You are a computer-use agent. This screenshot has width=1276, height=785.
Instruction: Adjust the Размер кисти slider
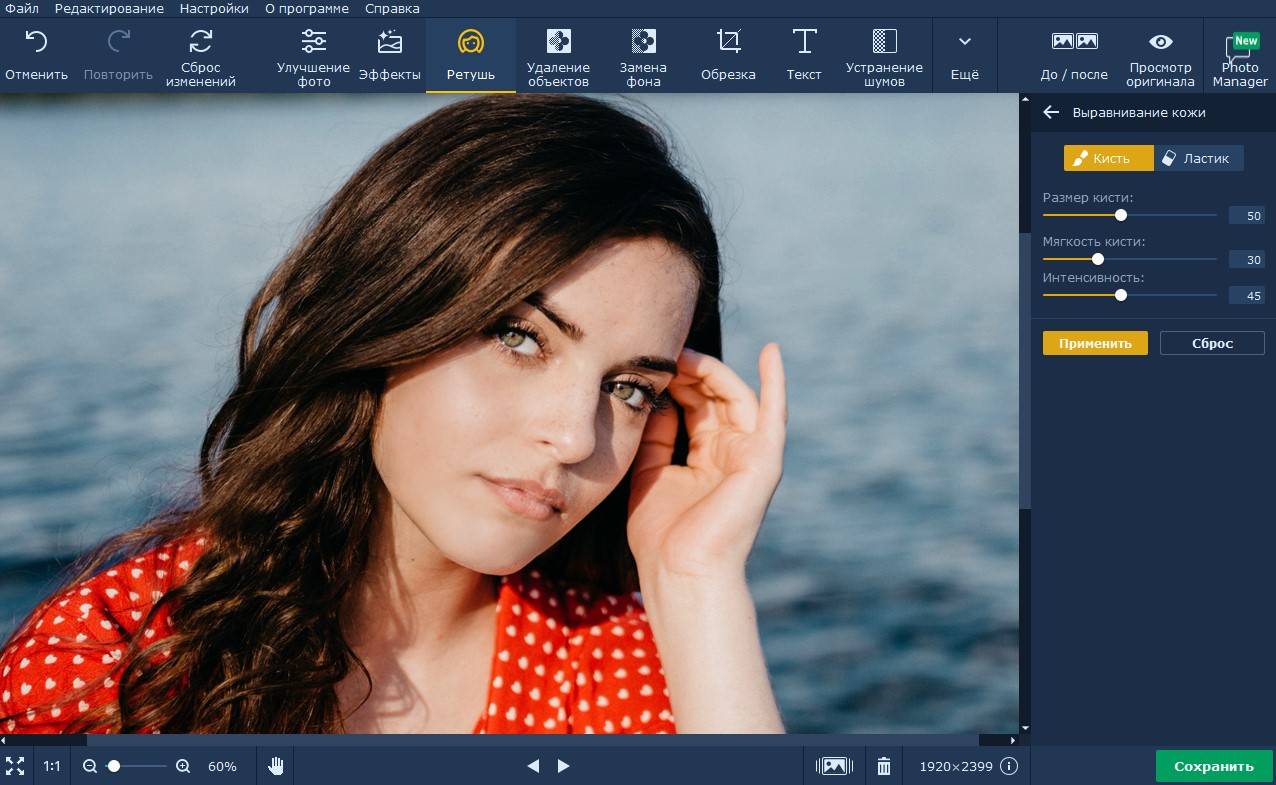tap(1121, 215)
